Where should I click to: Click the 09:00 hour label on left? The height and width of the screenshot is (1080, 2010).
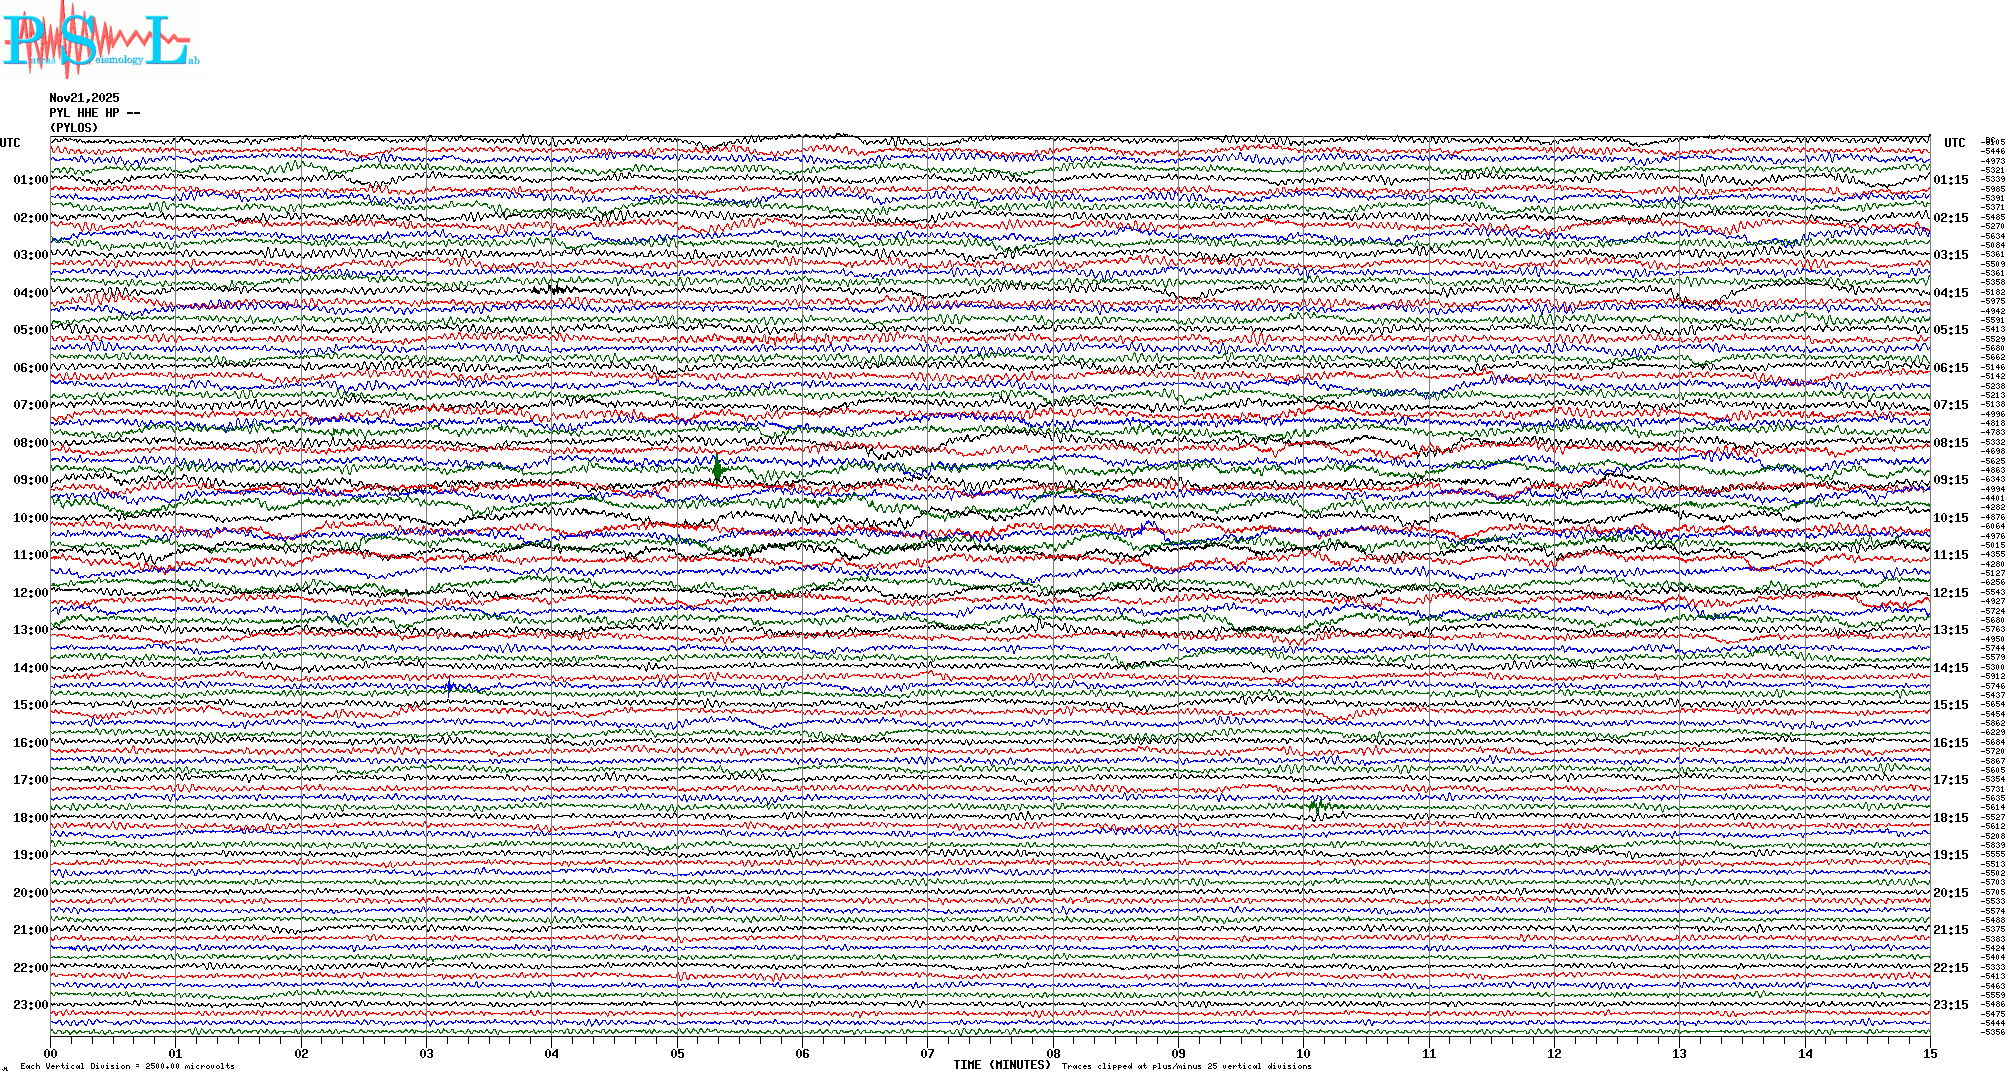(x=30, y=480)
